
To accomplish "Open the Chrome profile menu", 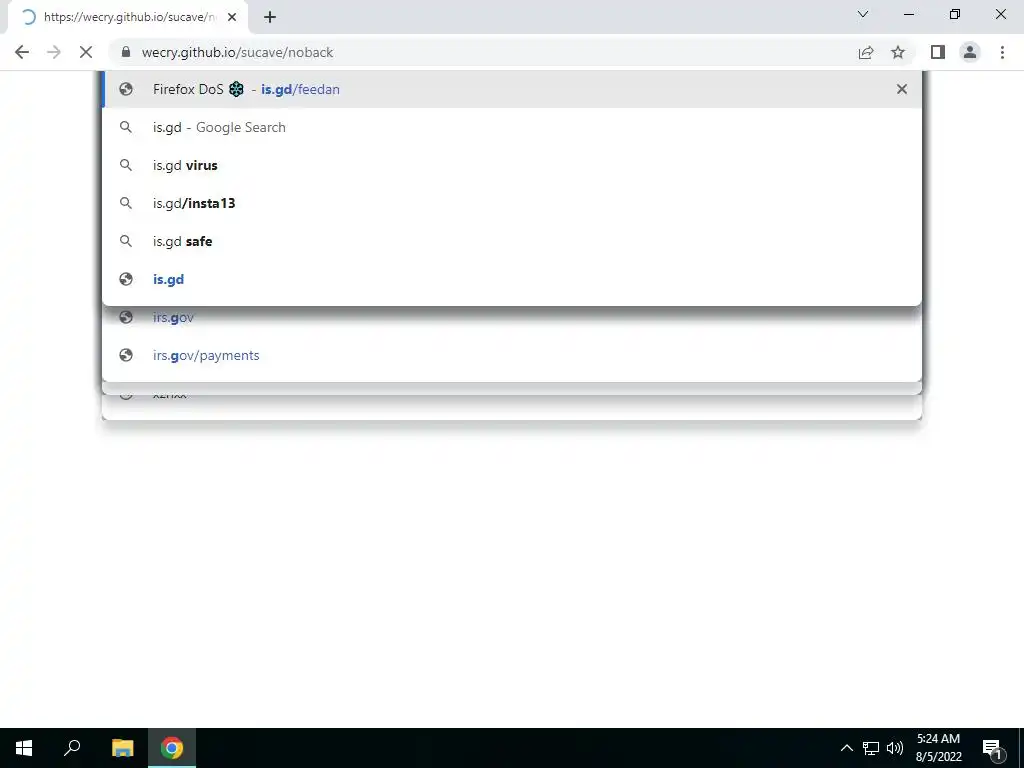I will click(x=970, y=52).
